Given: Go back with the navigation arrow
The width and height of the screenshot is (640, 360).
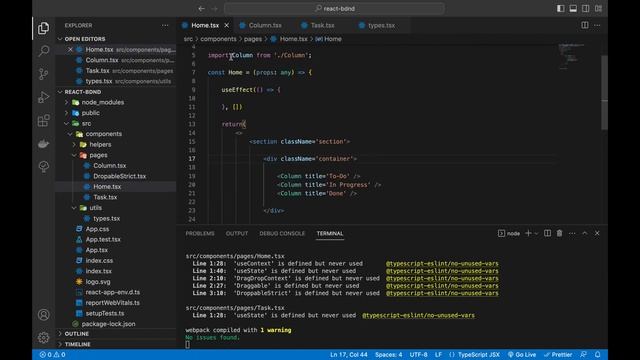Looking at the screenshot, I should pyautogui.click(x=201, y=8).
